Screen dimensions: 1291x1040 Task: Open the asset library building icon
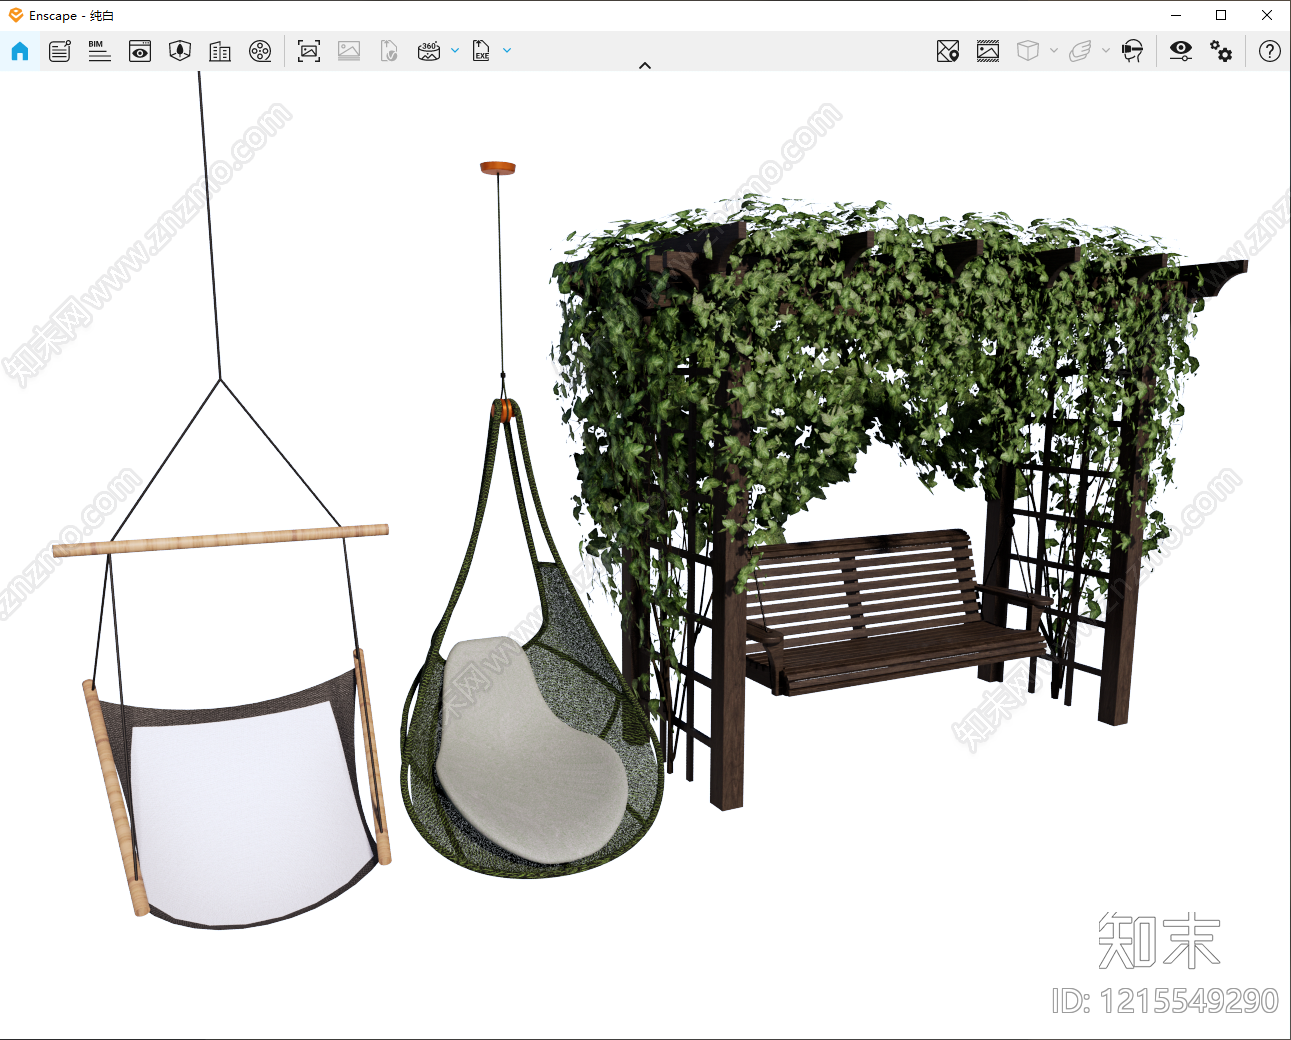[x=220, y=51]
